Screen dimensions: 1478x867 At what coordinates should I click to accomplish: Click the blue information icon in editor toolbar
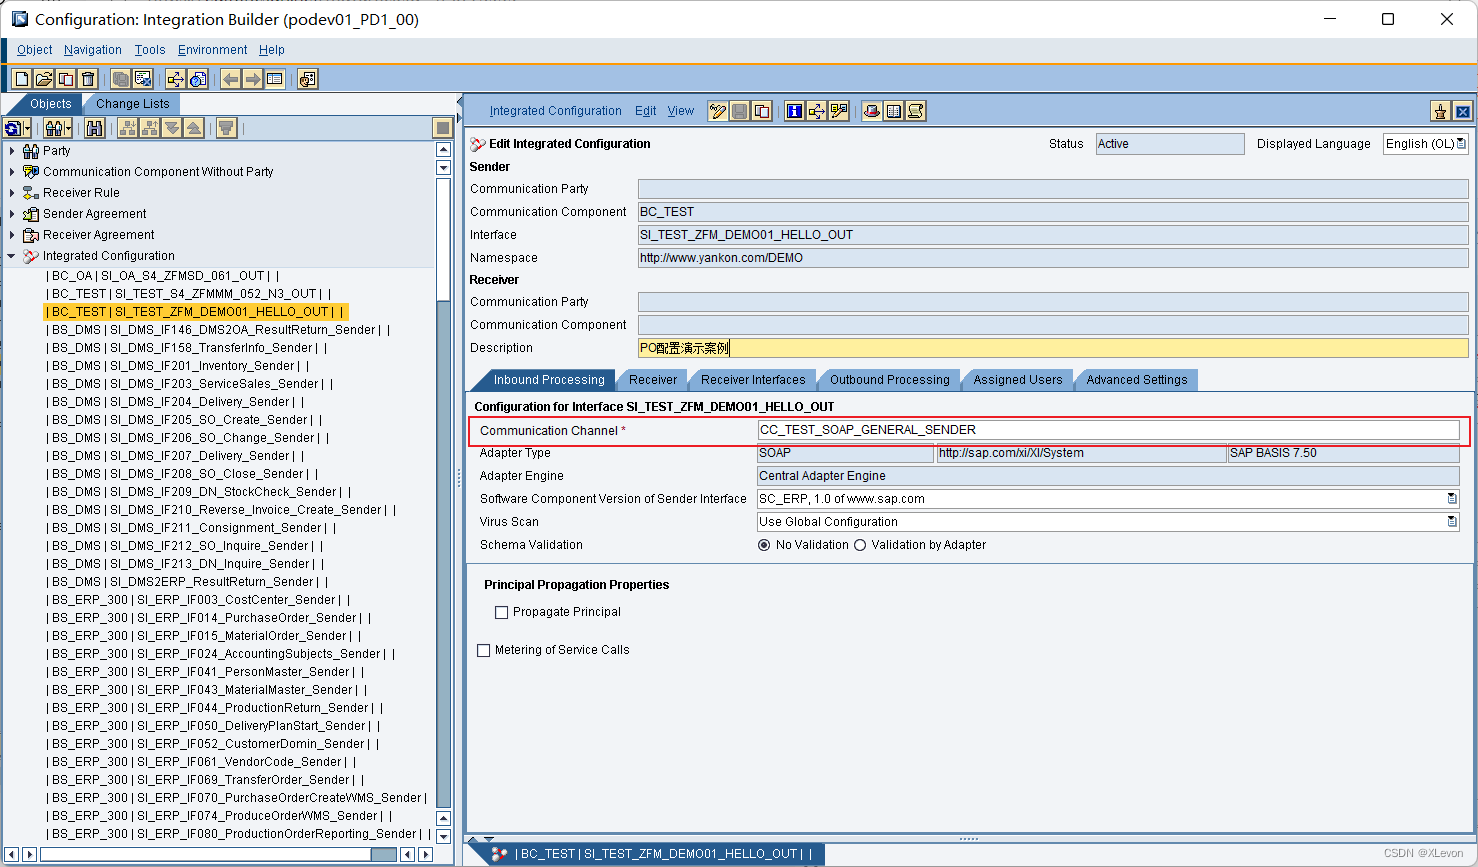pos(795,111)
